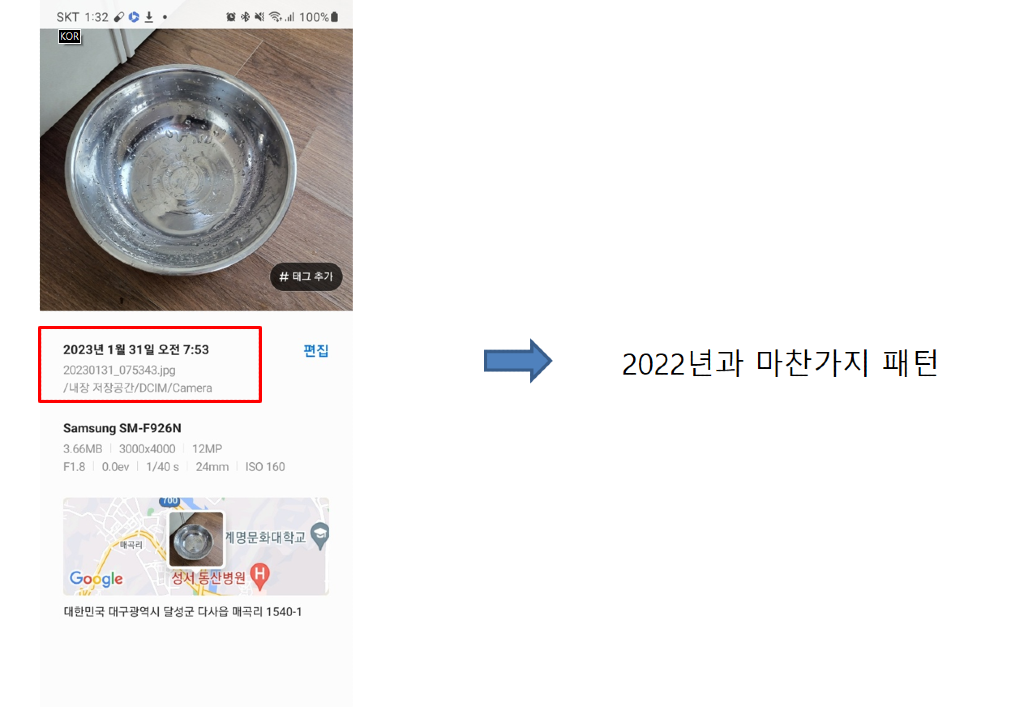Click the Samsung SM-F926N device label
1024x707 pixels.
coord(122,428)
